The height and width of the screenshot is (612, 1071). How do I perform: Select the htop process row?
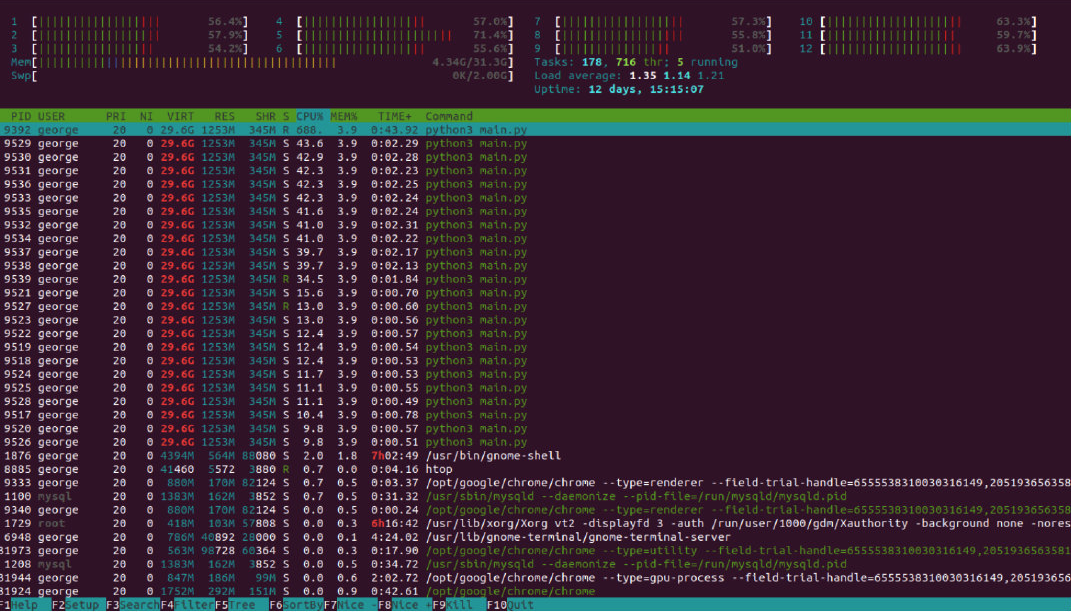point(536,469)
